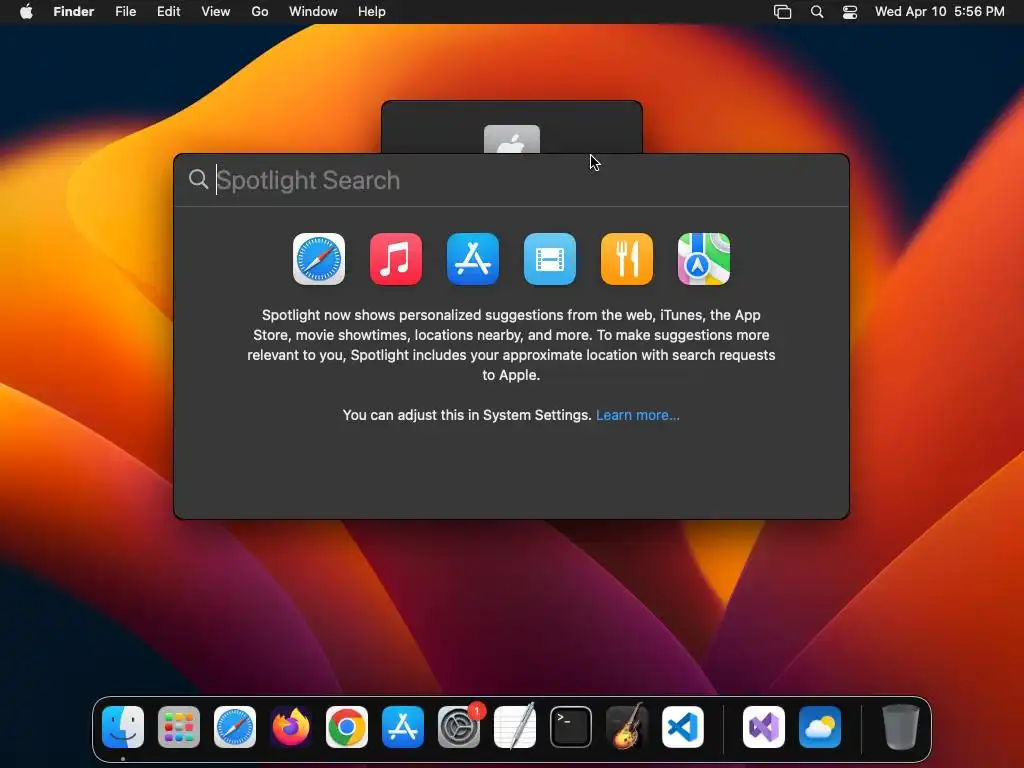Open the Apple menu
1024x768 pixels.
[26, 12]
